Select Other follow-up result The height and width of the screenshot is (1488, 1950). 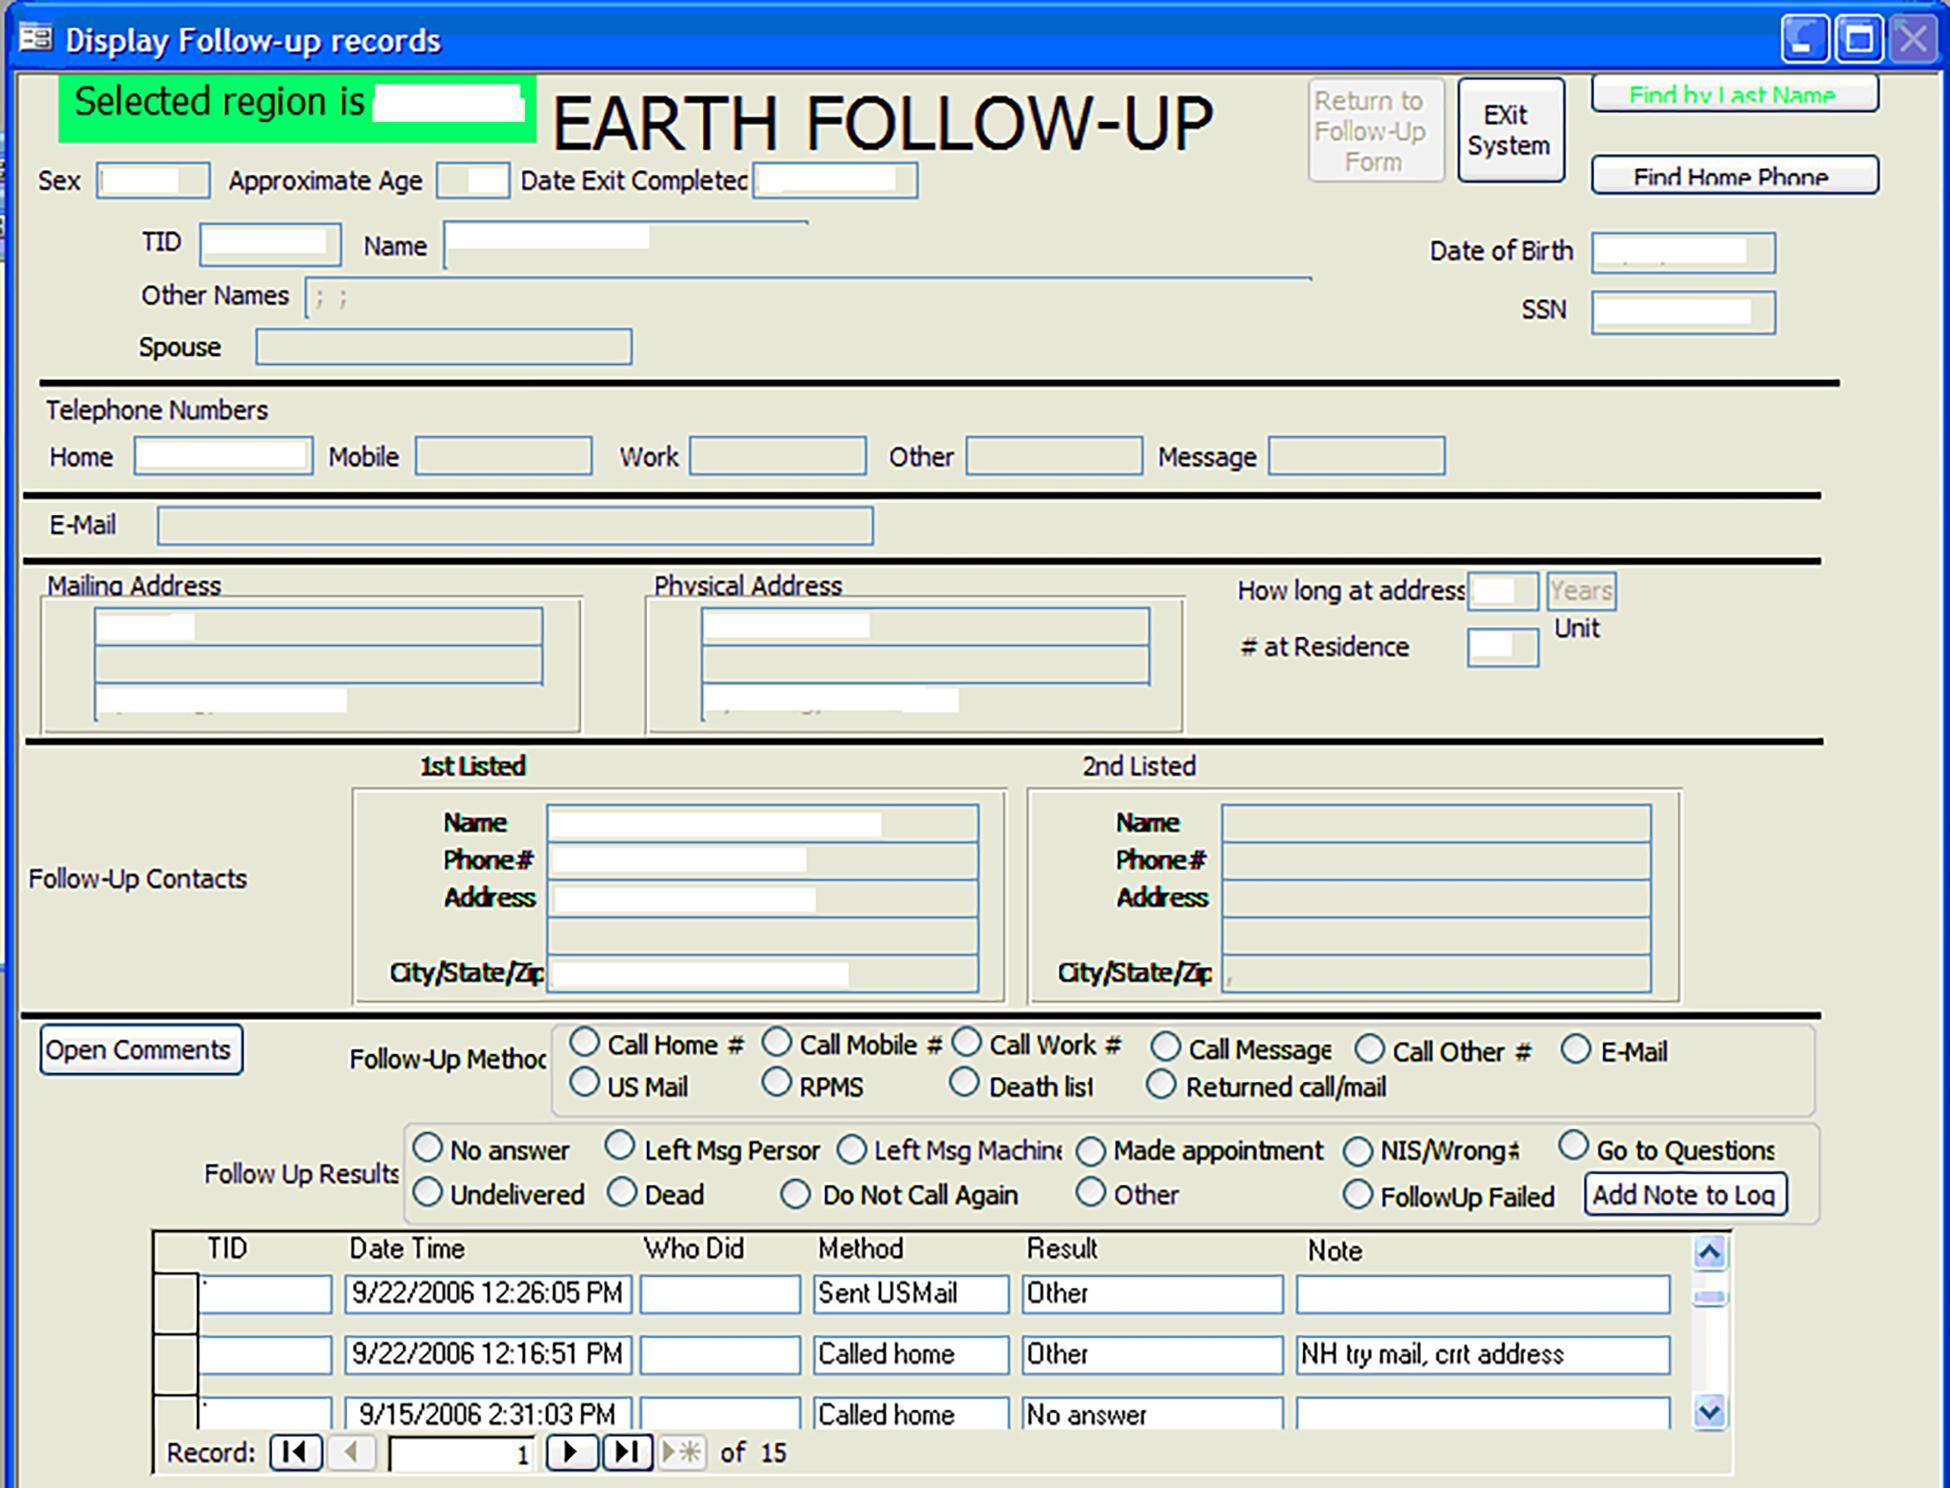[x=1091, y=1192]
